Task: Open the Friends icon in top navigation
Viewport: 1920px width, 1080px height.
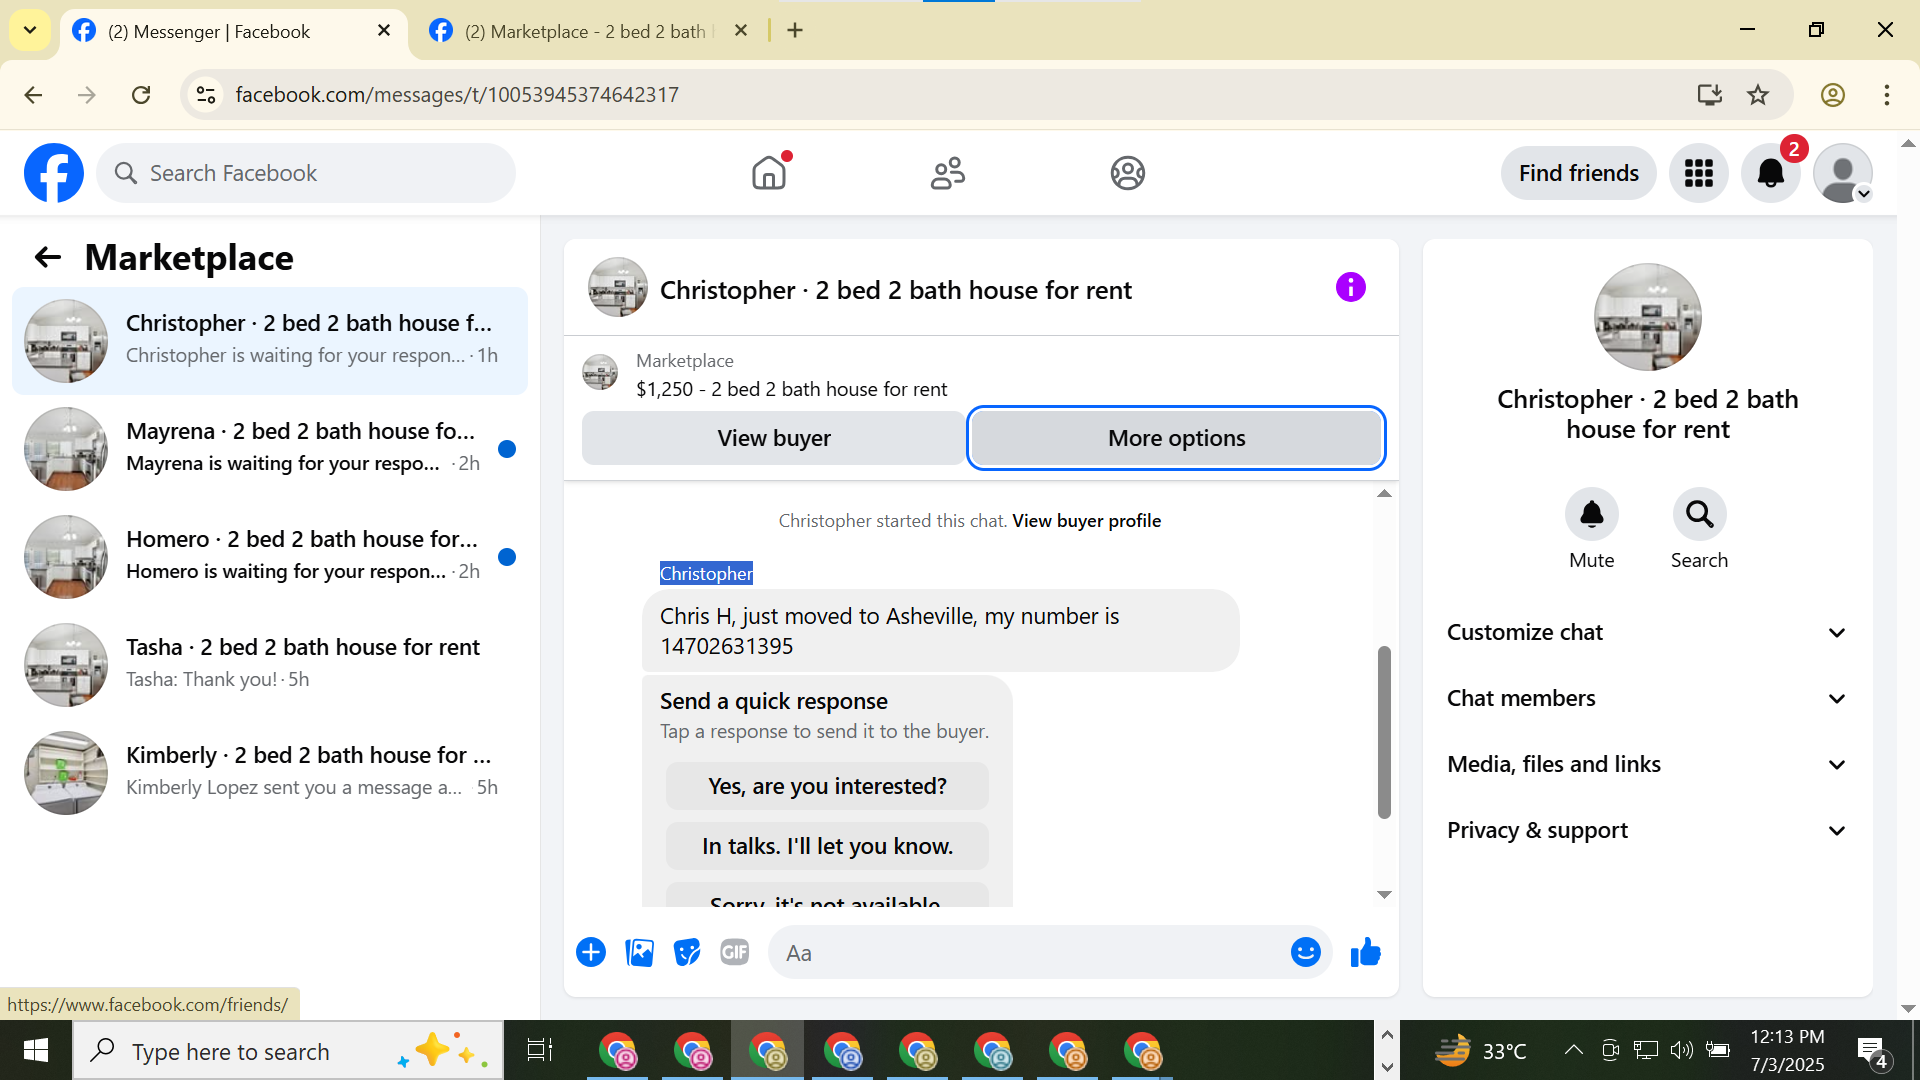Action: (x=947, y=173)
